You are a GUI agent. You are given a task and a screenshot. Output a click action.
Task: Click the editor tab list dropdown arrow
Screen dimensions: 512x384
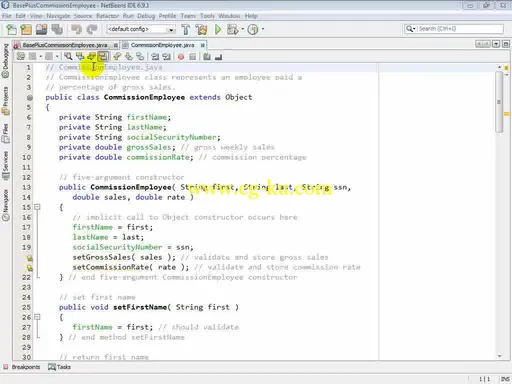[496, 44]
